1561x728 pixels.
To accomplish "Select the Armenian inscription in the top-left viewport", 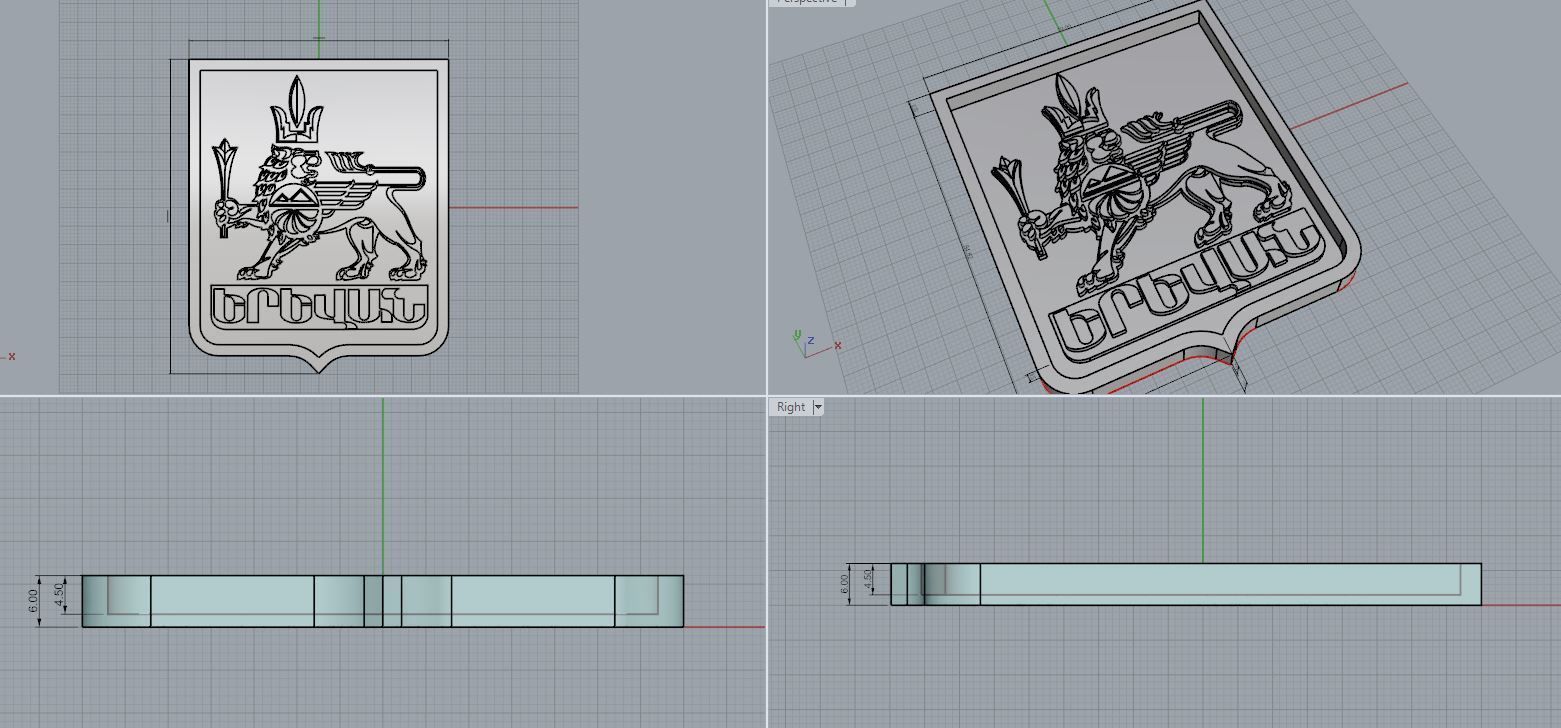I will pyautogui.click(x=319, y=305).
